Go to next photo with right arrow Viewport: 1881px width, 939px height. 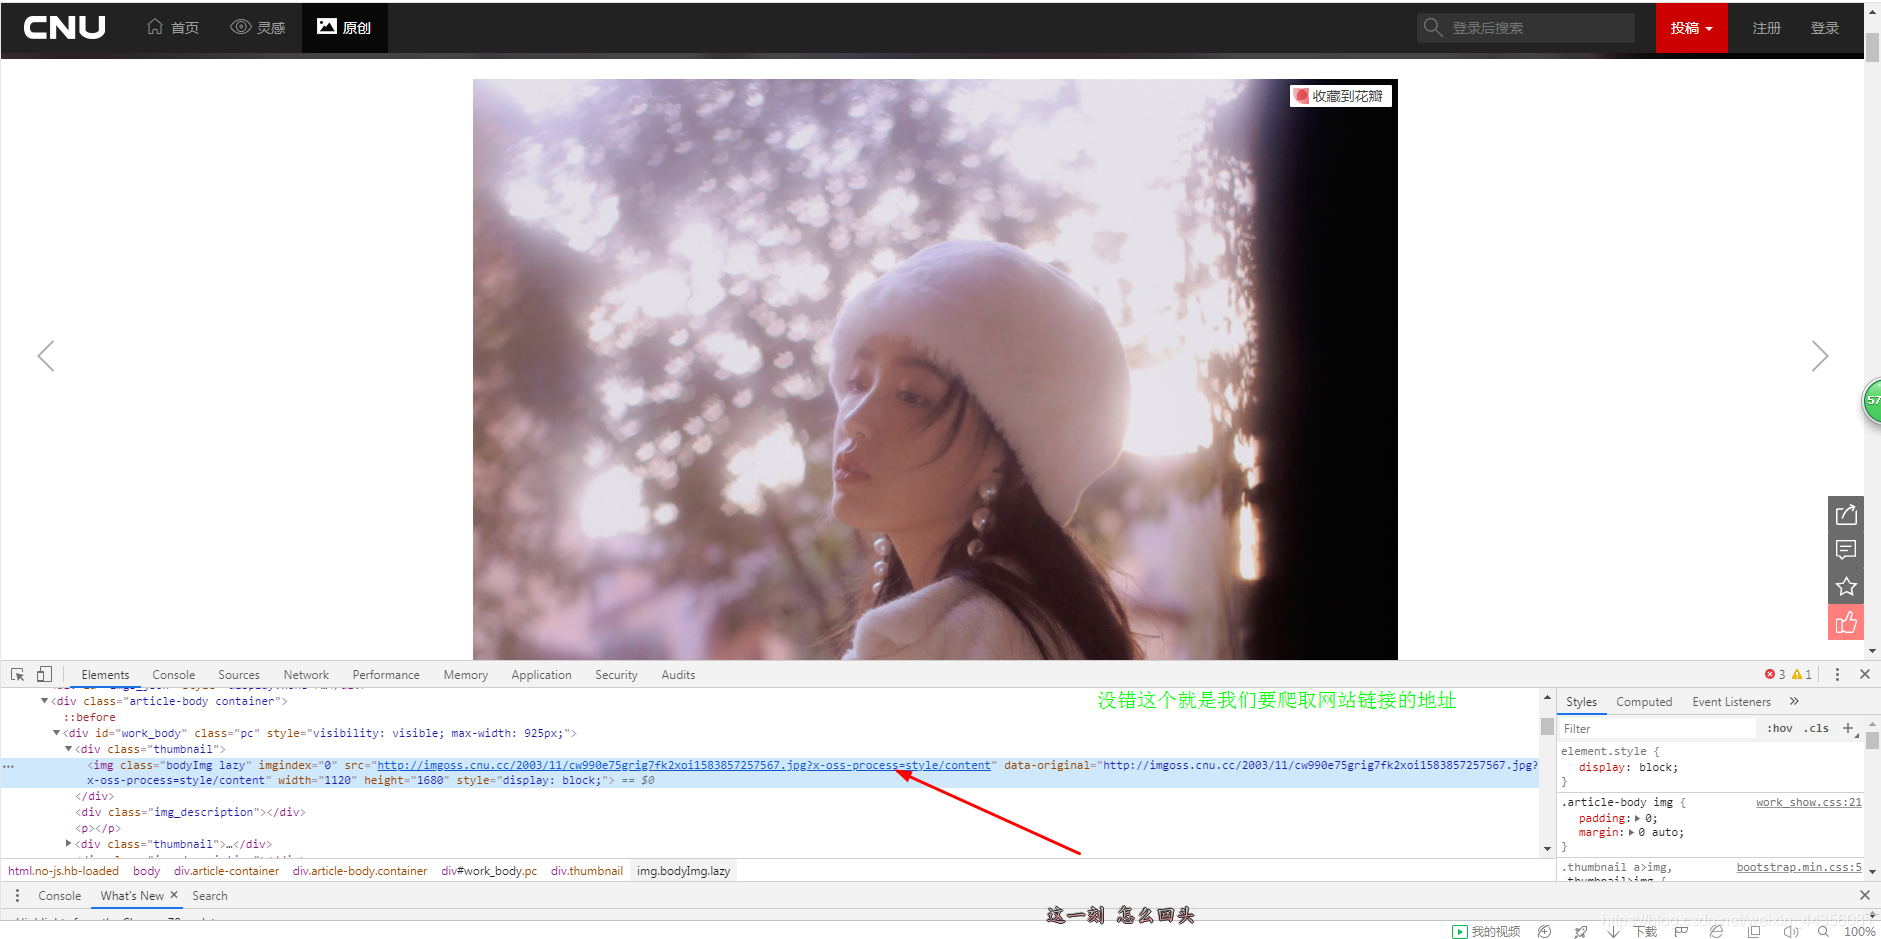click(1819, 356)
